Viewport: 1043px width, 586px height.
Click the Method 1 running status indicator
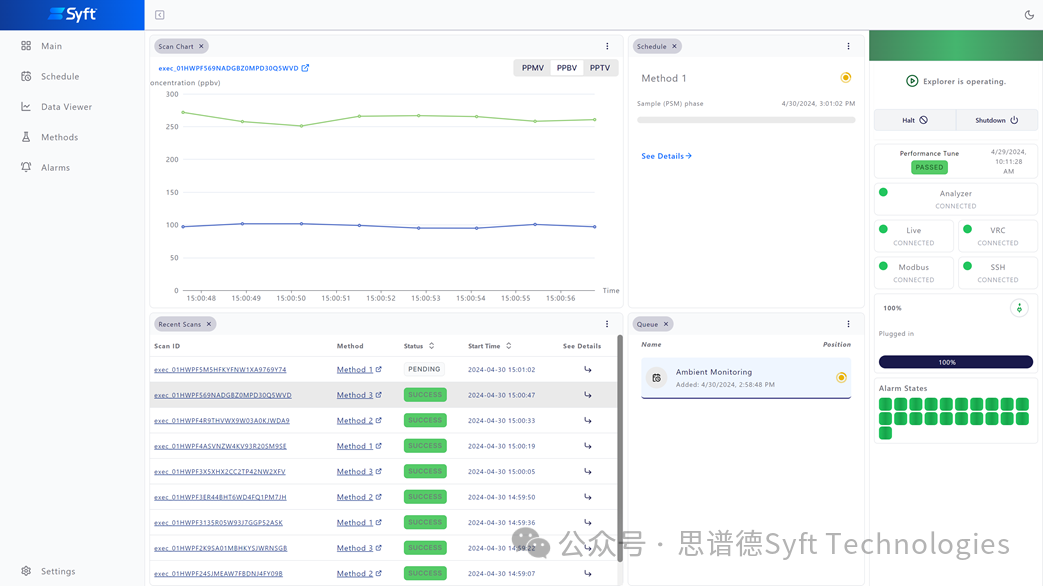(845, 78)
